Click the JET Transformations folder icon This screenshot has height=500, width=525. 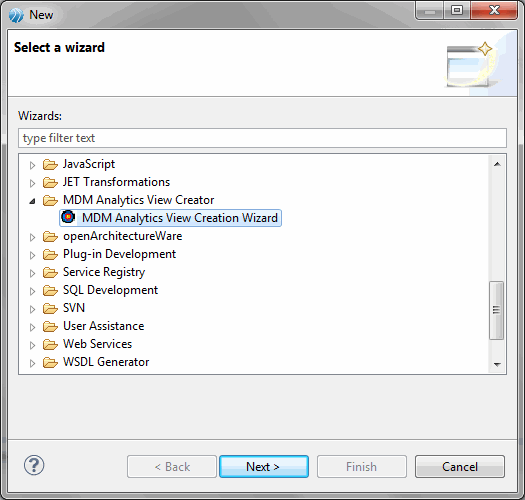tap(50, 183)
